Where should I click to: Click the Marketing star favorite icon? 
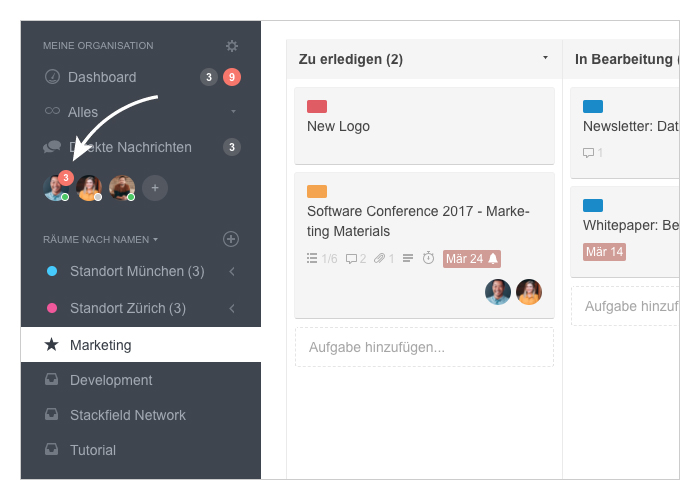51,345
